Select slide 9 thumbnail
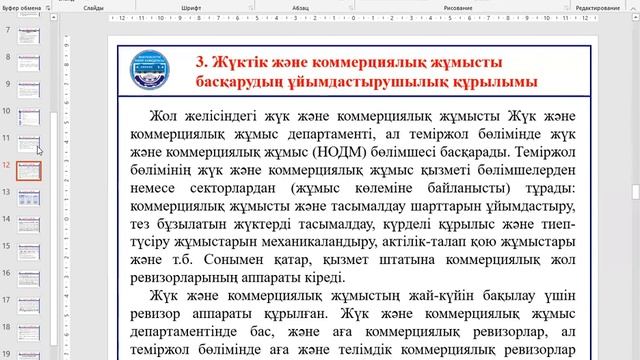640x360 pixels. pos(29,90)
